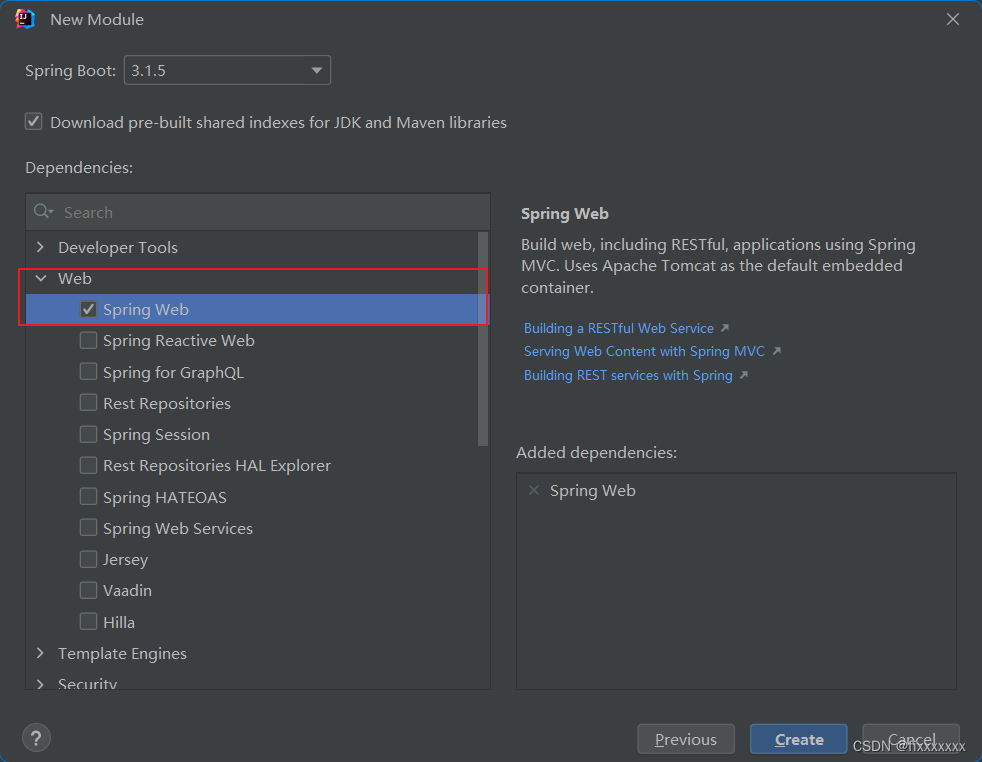
Task: Select the Web tree label
Action: [x=75, y=278]
